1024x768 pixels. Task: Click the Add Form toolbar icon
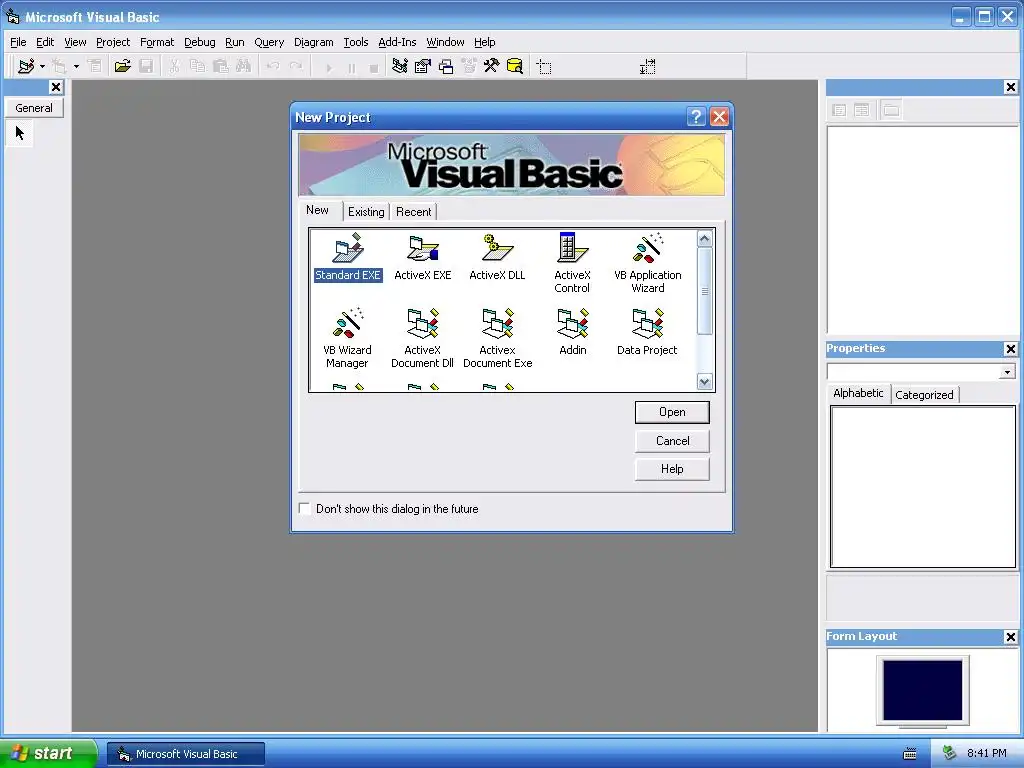[59, 66]
